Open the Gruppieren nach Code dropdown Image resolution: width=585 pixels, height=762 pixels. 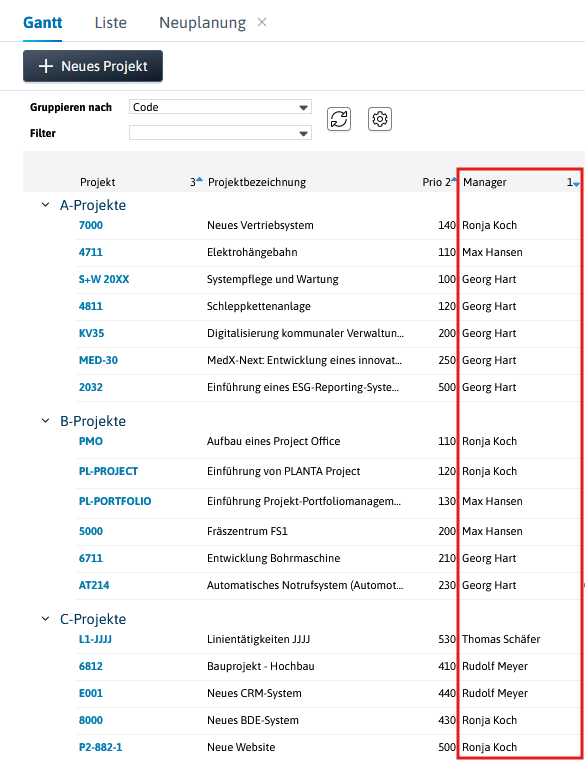pyautogui.click(x=220, y=107)
